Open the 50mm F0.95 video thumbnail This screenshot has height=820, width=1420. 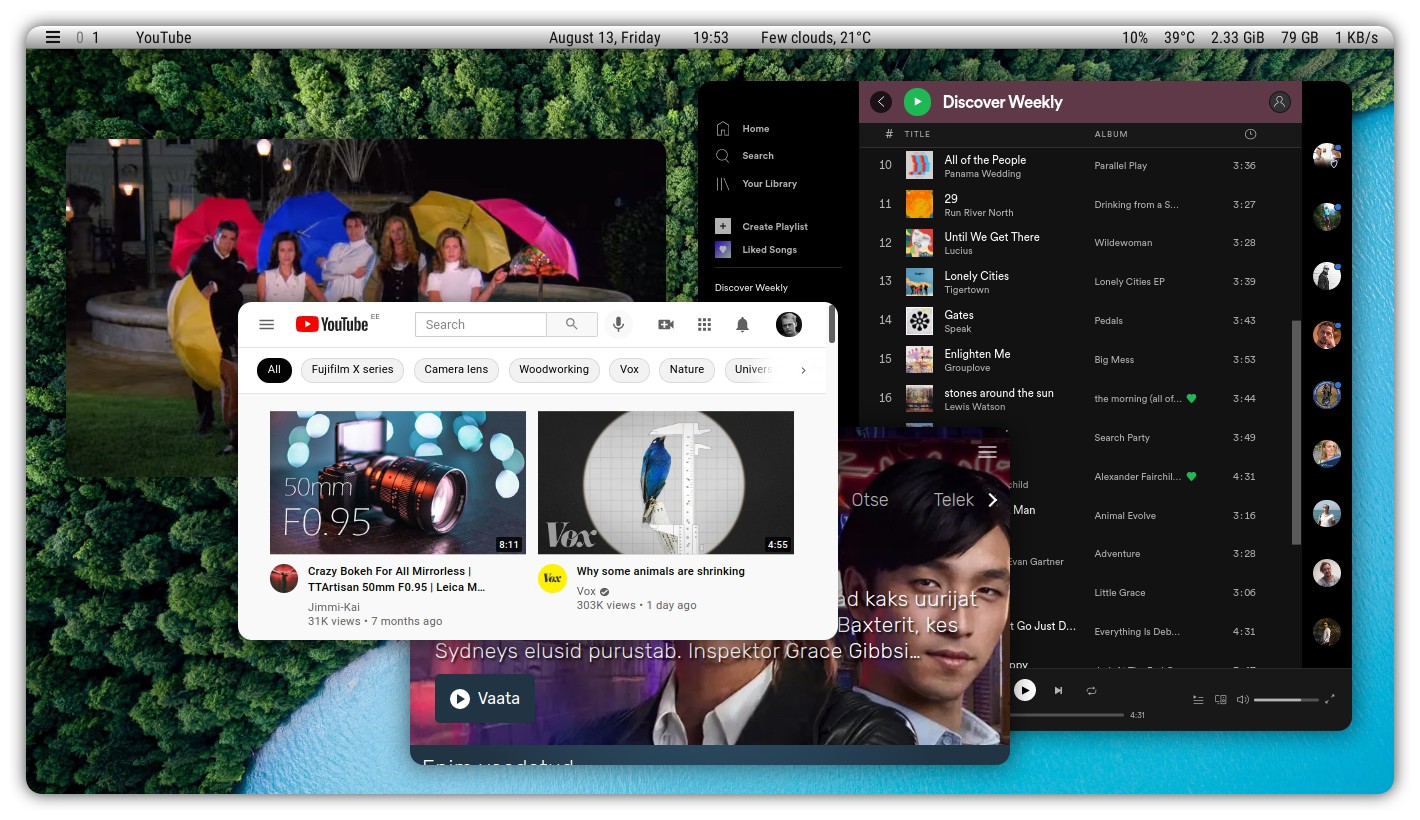coord(398,483)
